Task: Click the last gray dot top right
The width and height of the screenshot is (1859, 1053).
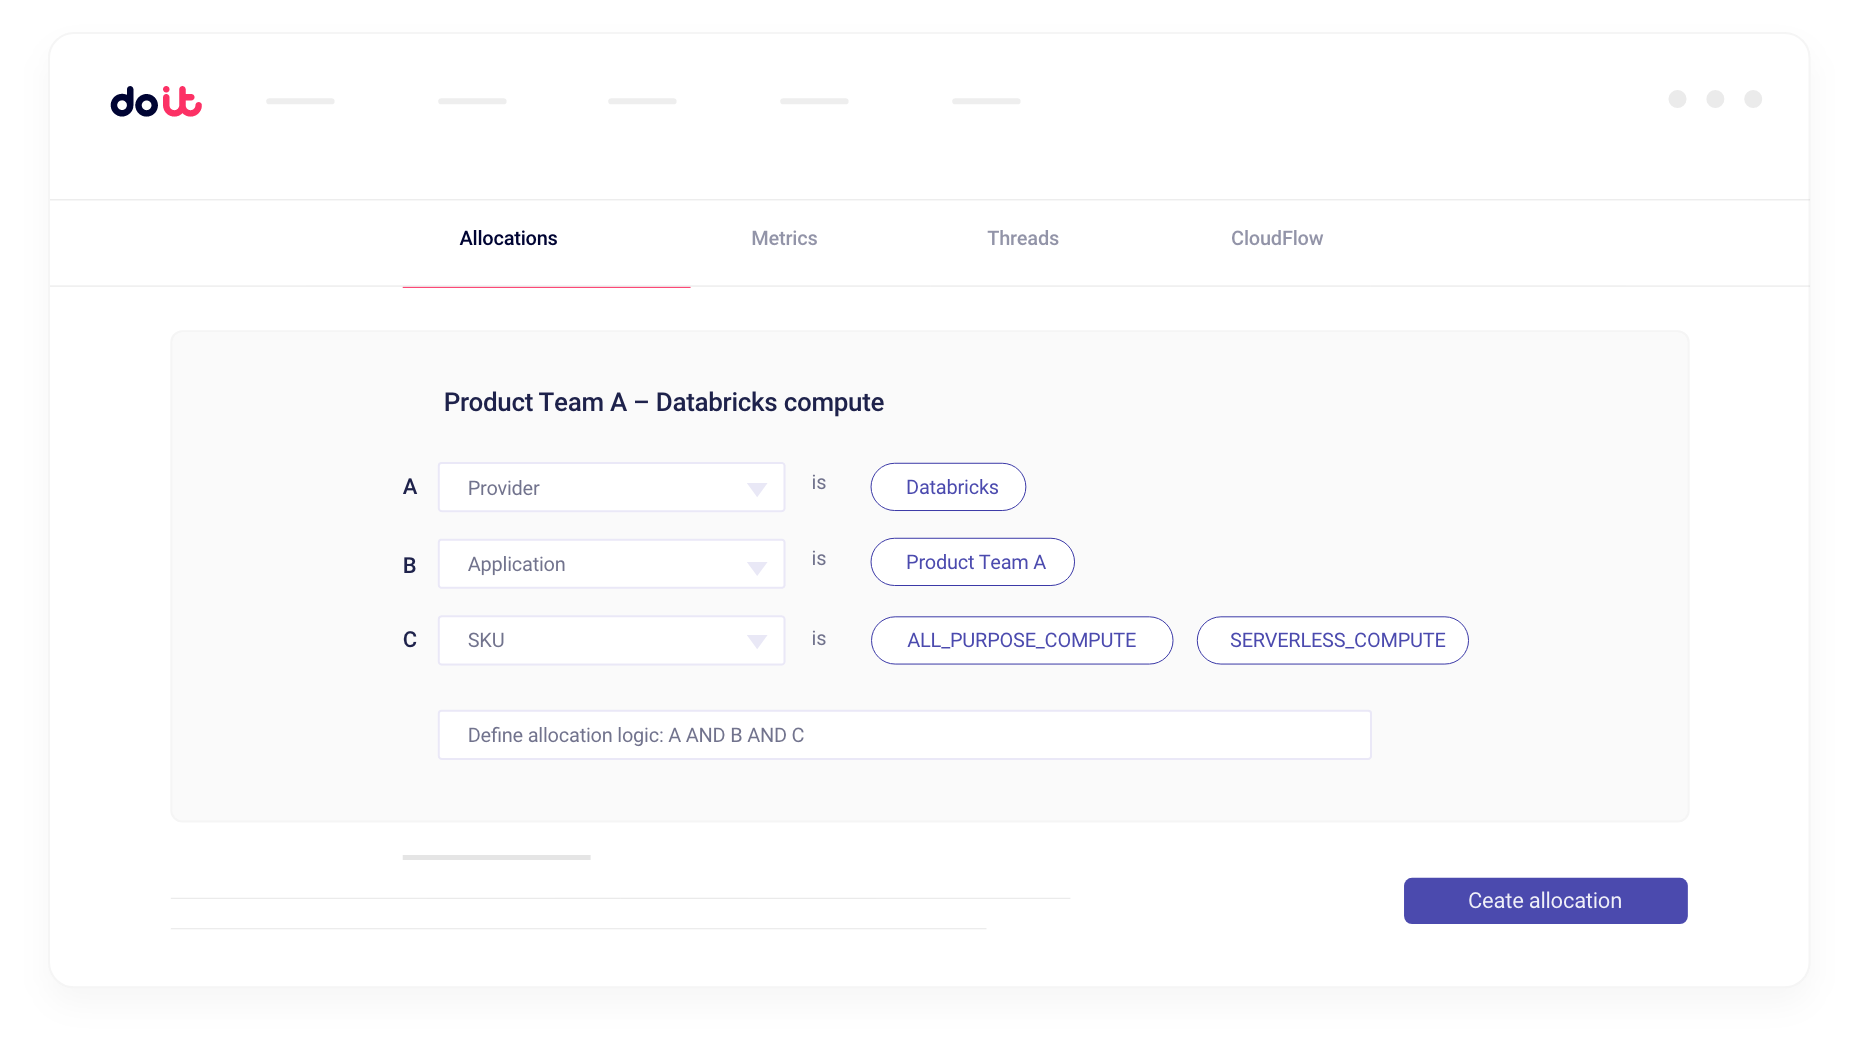Action: pos(1753,99)
